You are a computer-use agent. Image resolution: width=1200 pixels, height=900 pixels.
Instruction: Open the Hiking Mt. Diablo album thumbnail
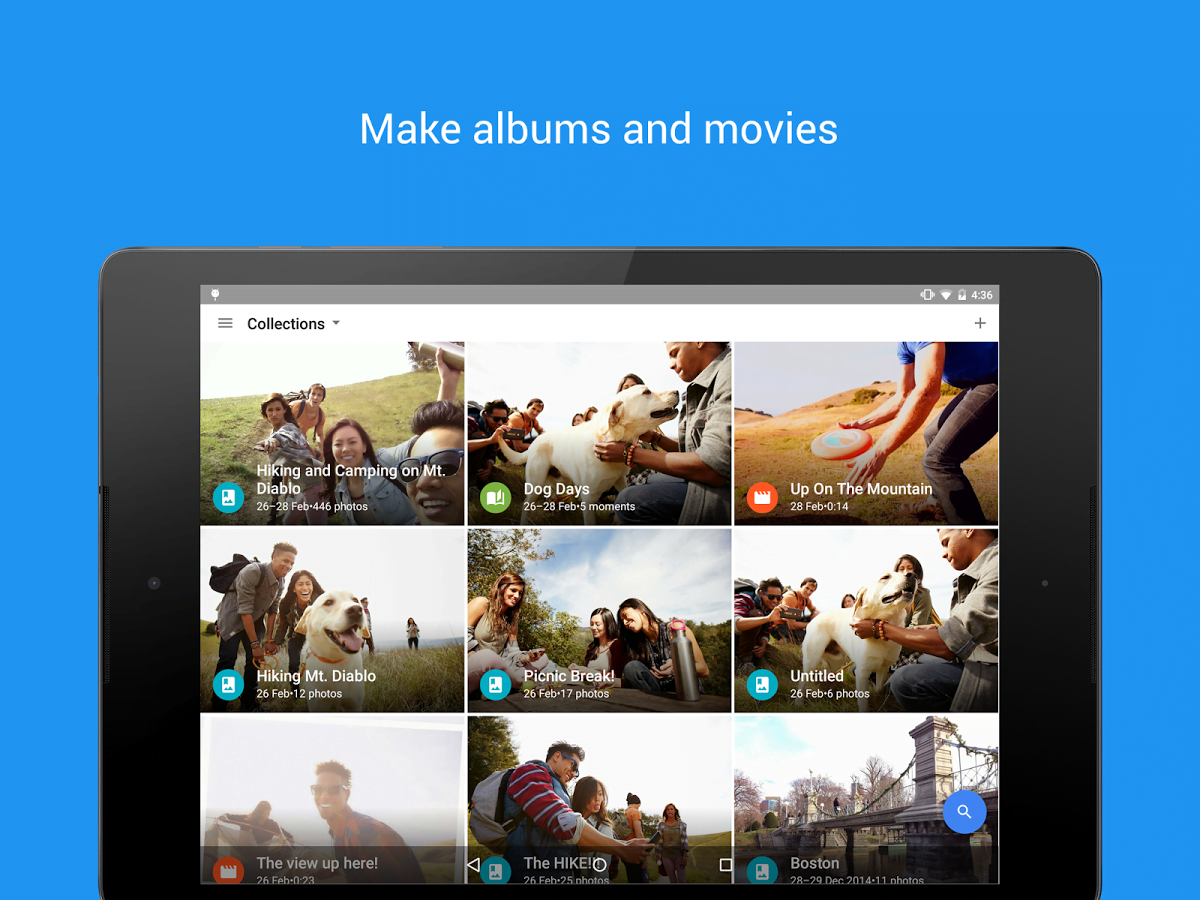coord(332,620)
